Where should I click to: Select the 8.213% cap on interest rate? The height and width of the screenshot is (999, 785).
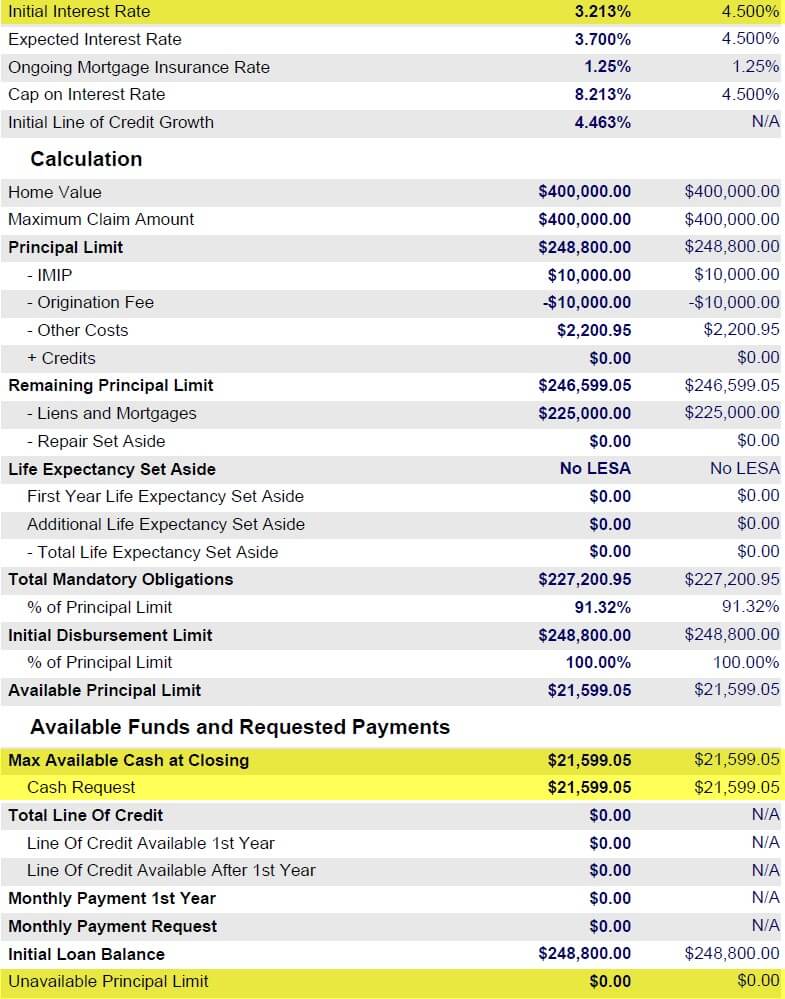tap(602, 95)
